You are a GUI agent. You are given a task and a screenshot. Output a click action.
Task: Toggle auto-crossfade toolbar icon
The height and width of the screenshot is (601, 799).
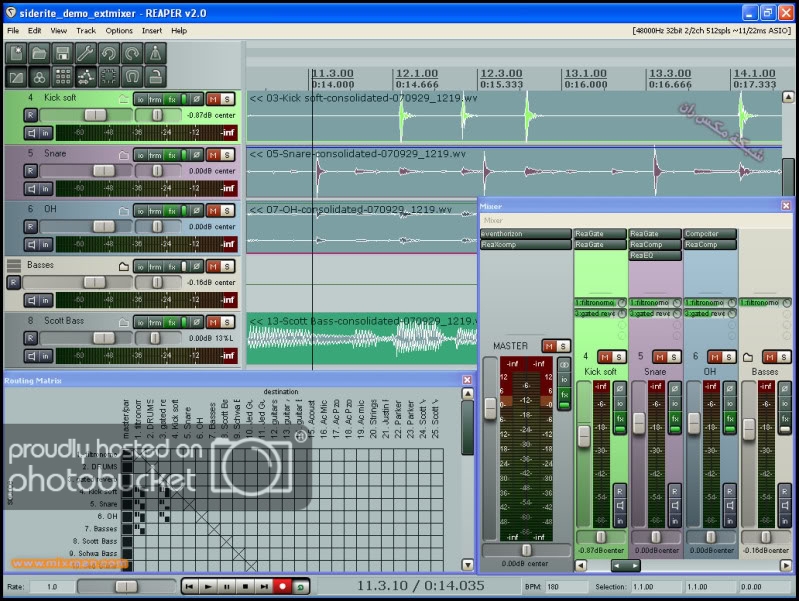point(16,77)
